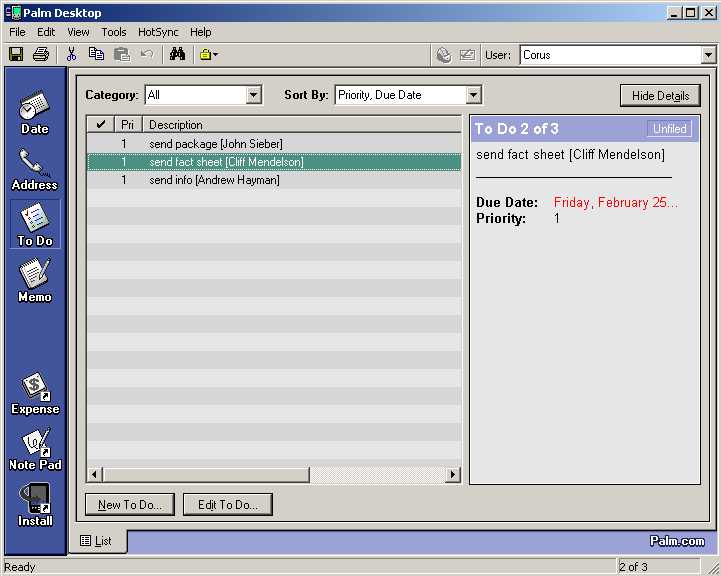Open the Memo sidebar icon
This screenshot has height=576, width=721.
pos(35,280)
